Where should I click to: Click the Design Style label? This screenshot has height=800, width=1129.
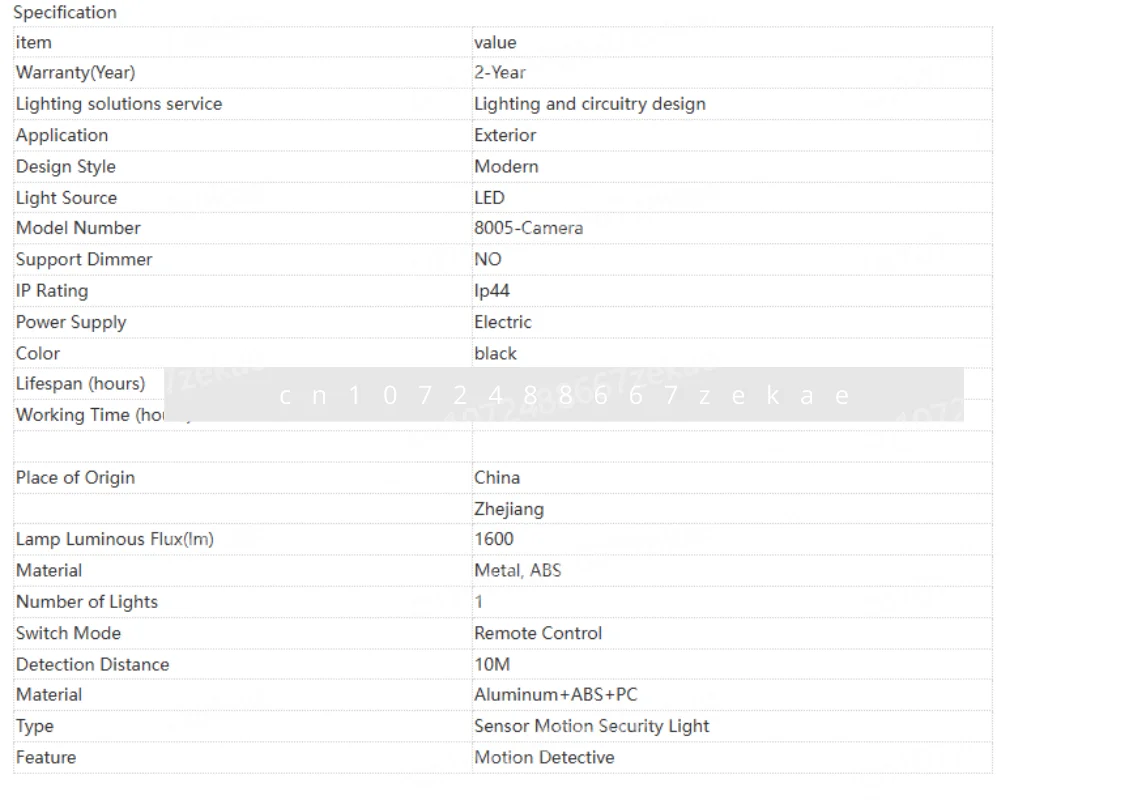(x=66, y=167)
